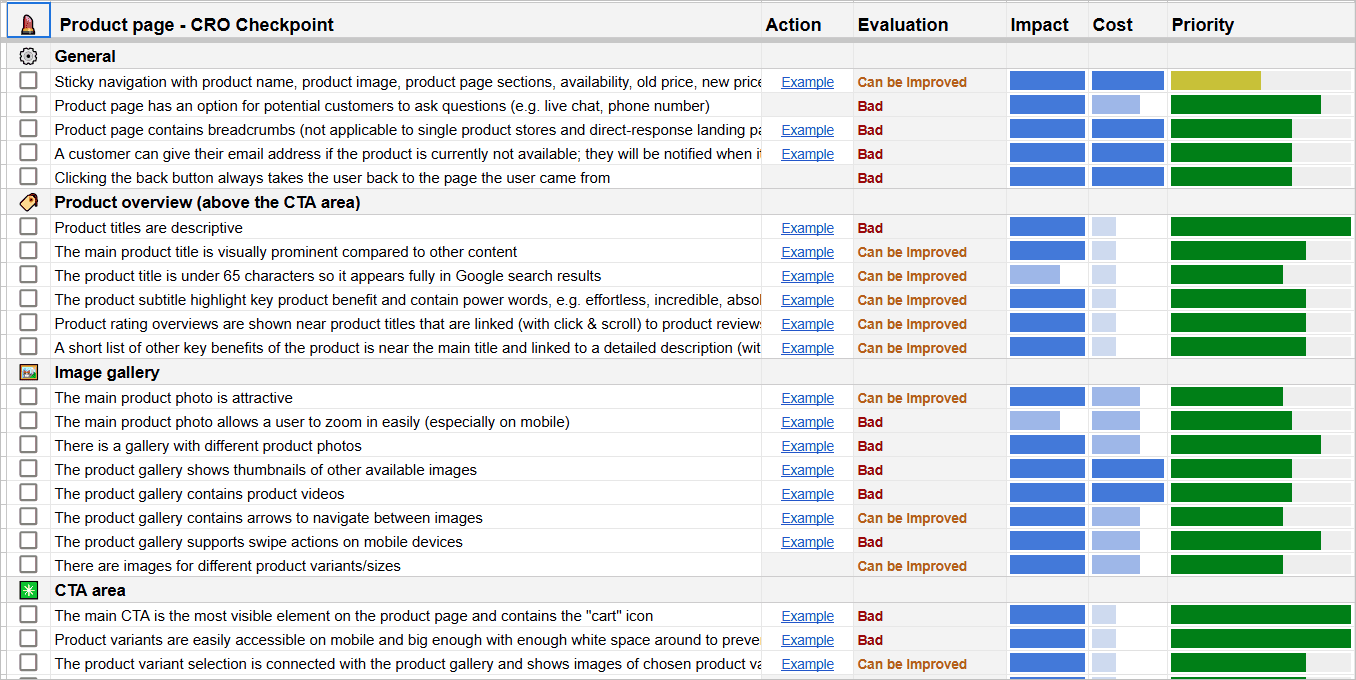
Task: Open the Example link for 'Product titles are descriptive'
Action: pyautogui.click(x=807, y=227)
